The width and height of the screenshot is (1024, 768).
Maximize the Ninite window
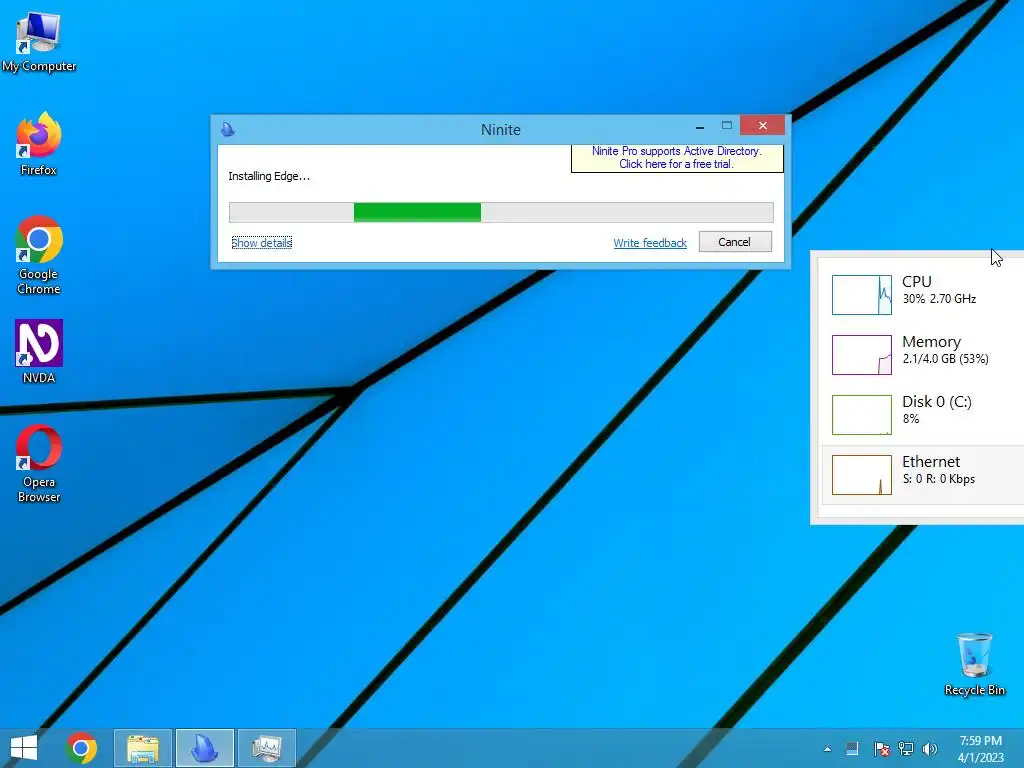point(726,125)
